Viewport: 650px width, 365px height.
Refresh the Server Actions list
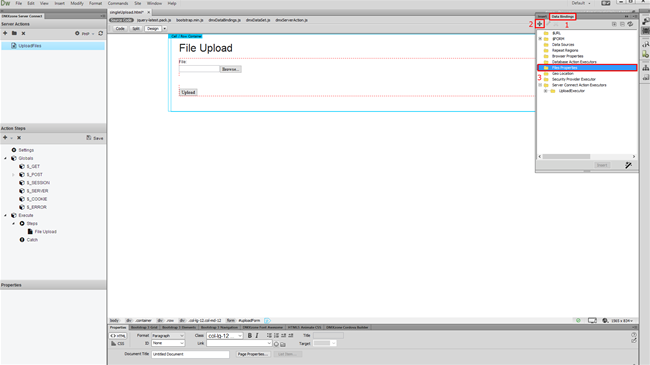[101, 33]
